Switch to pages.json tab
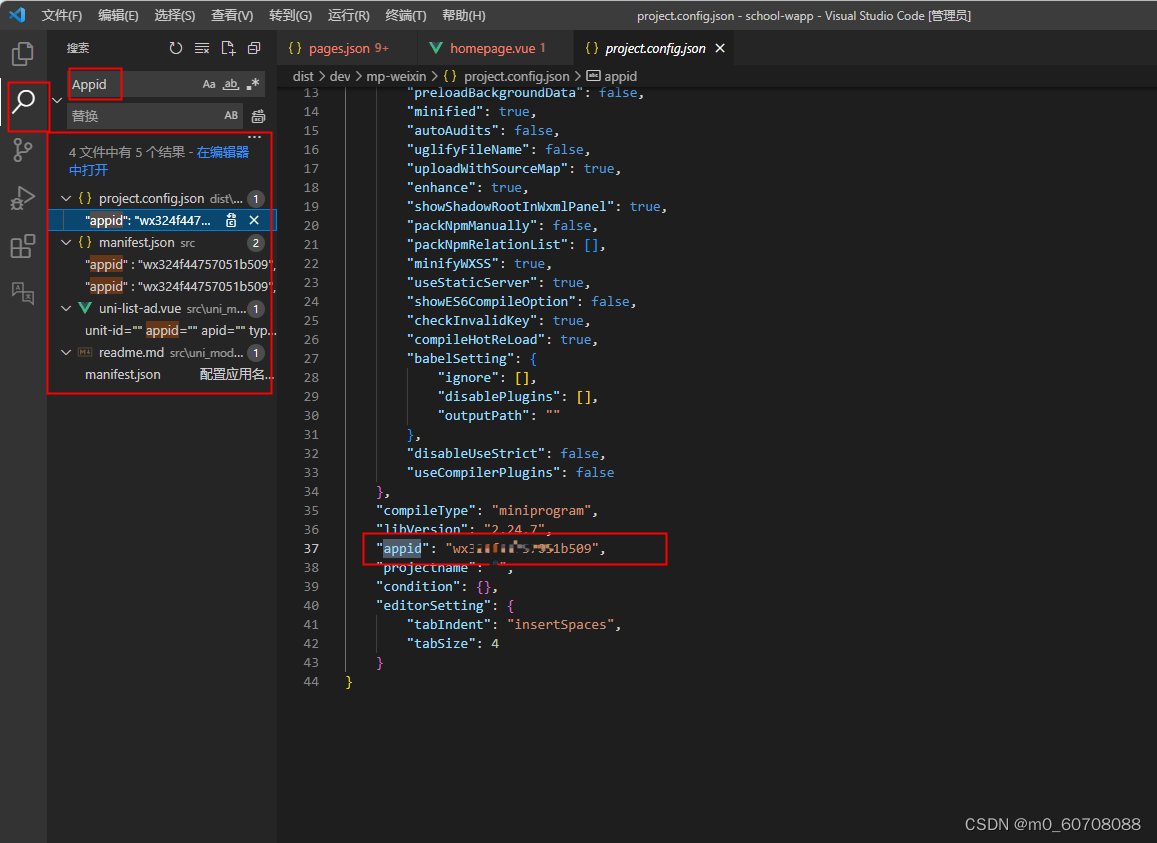1157x843 pixels. [x=348, y=48]
